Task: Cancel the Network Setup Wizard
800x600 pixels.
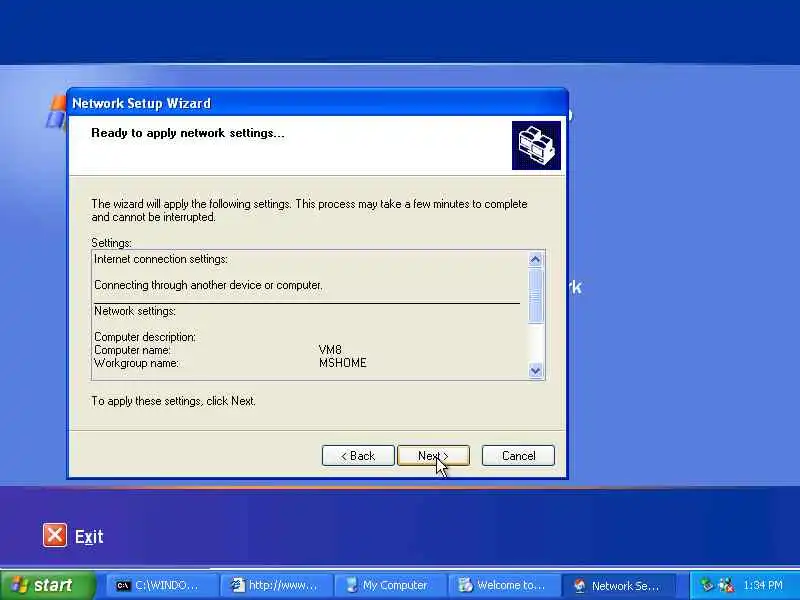Action: tap(518, 456)
